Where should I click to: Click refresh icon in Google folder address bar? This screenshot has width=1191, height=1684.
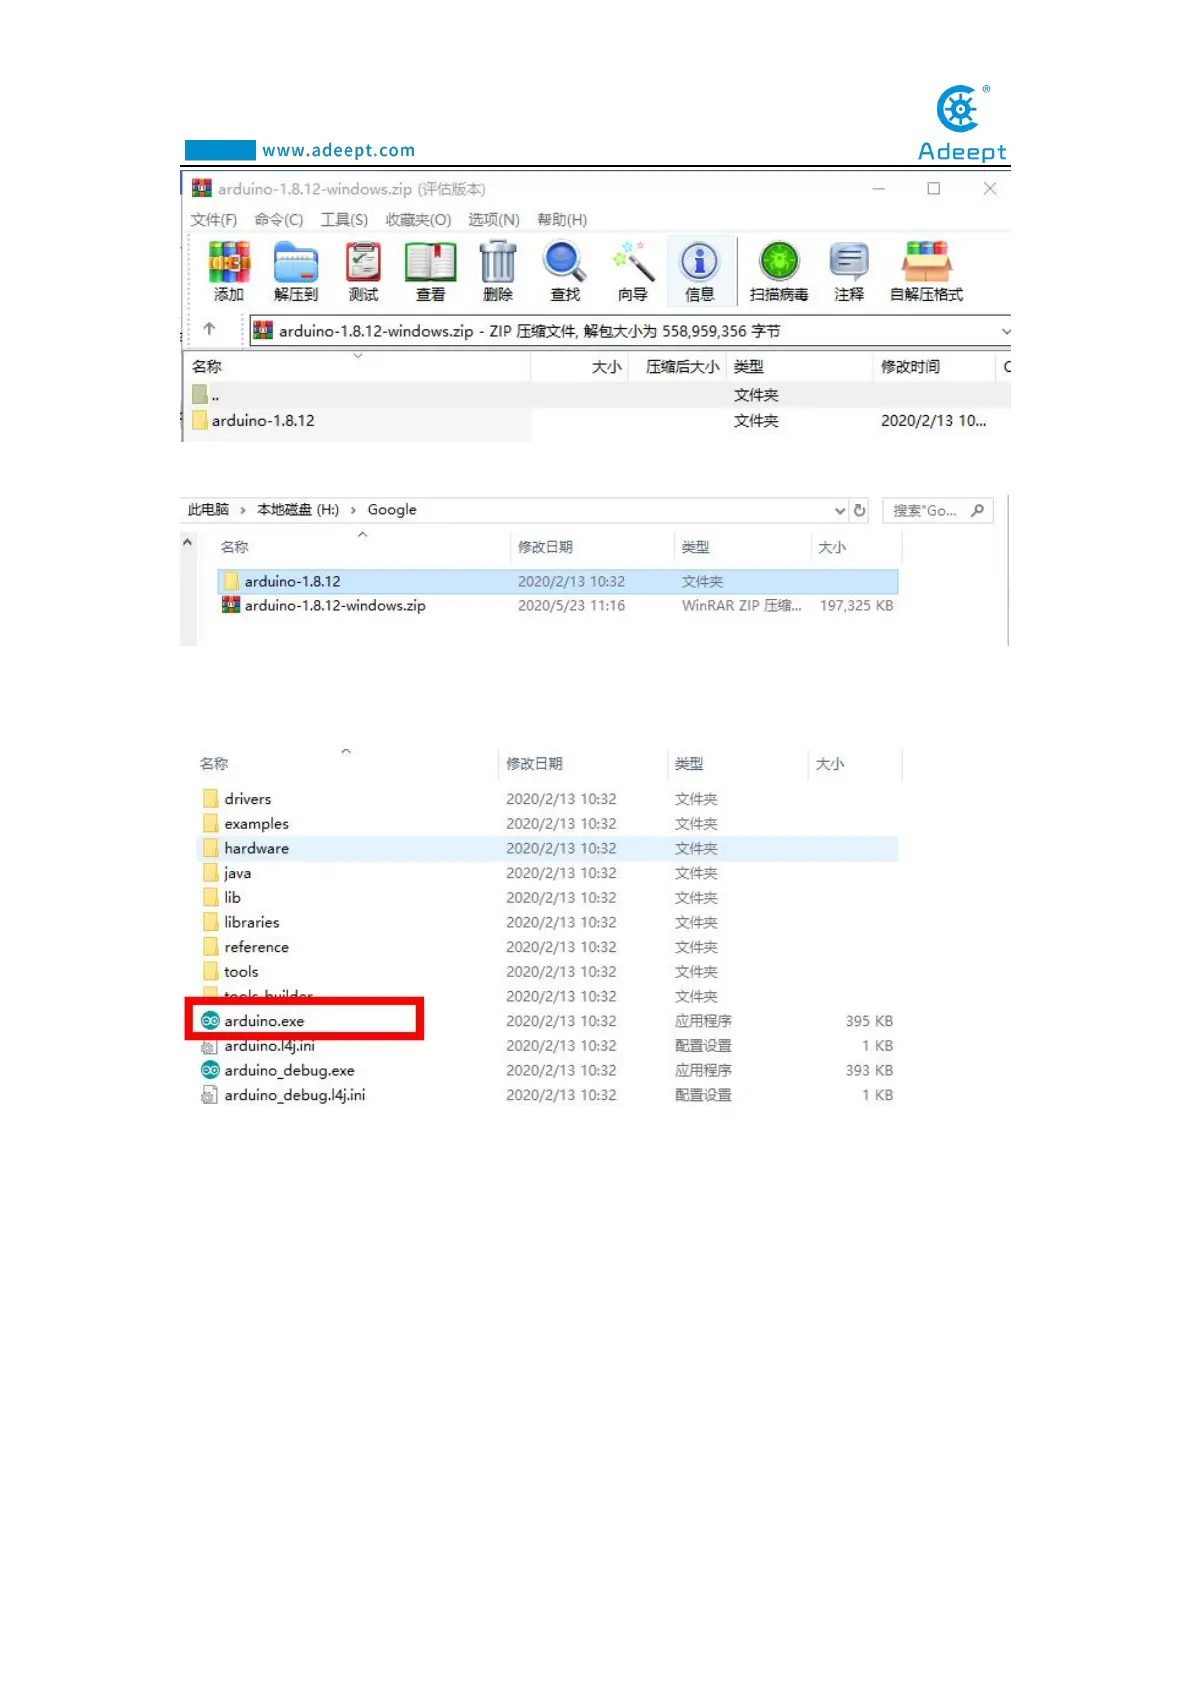[x=859, y=510]
